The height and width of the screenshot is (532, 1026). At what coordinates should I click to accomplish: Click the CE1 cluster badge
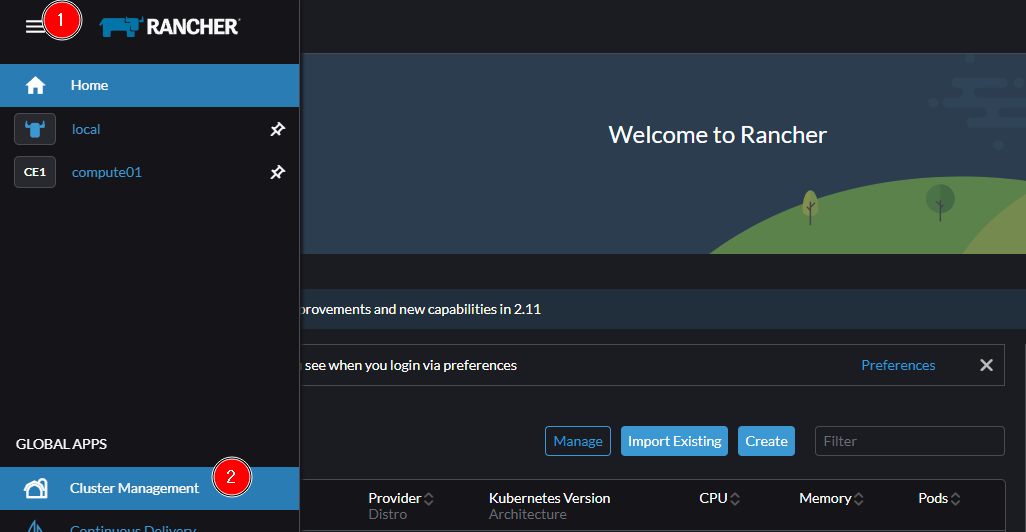(35, 172)
